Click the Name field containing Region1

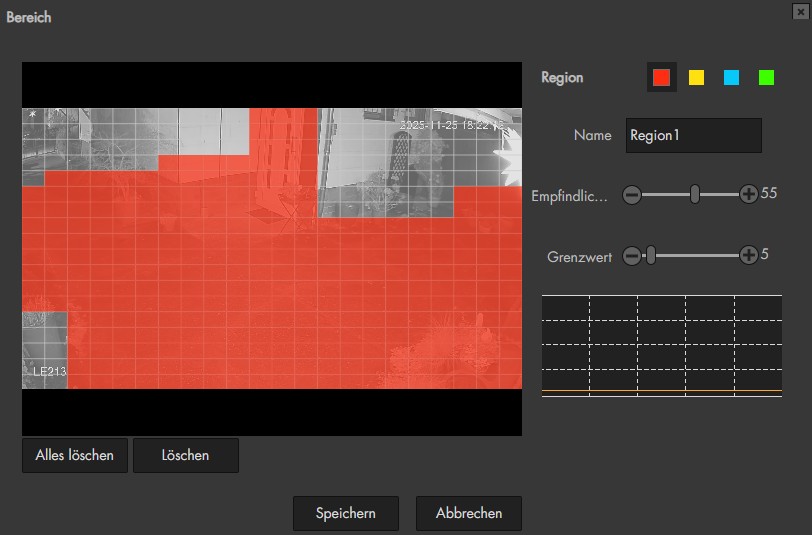(x=693, y=135)
